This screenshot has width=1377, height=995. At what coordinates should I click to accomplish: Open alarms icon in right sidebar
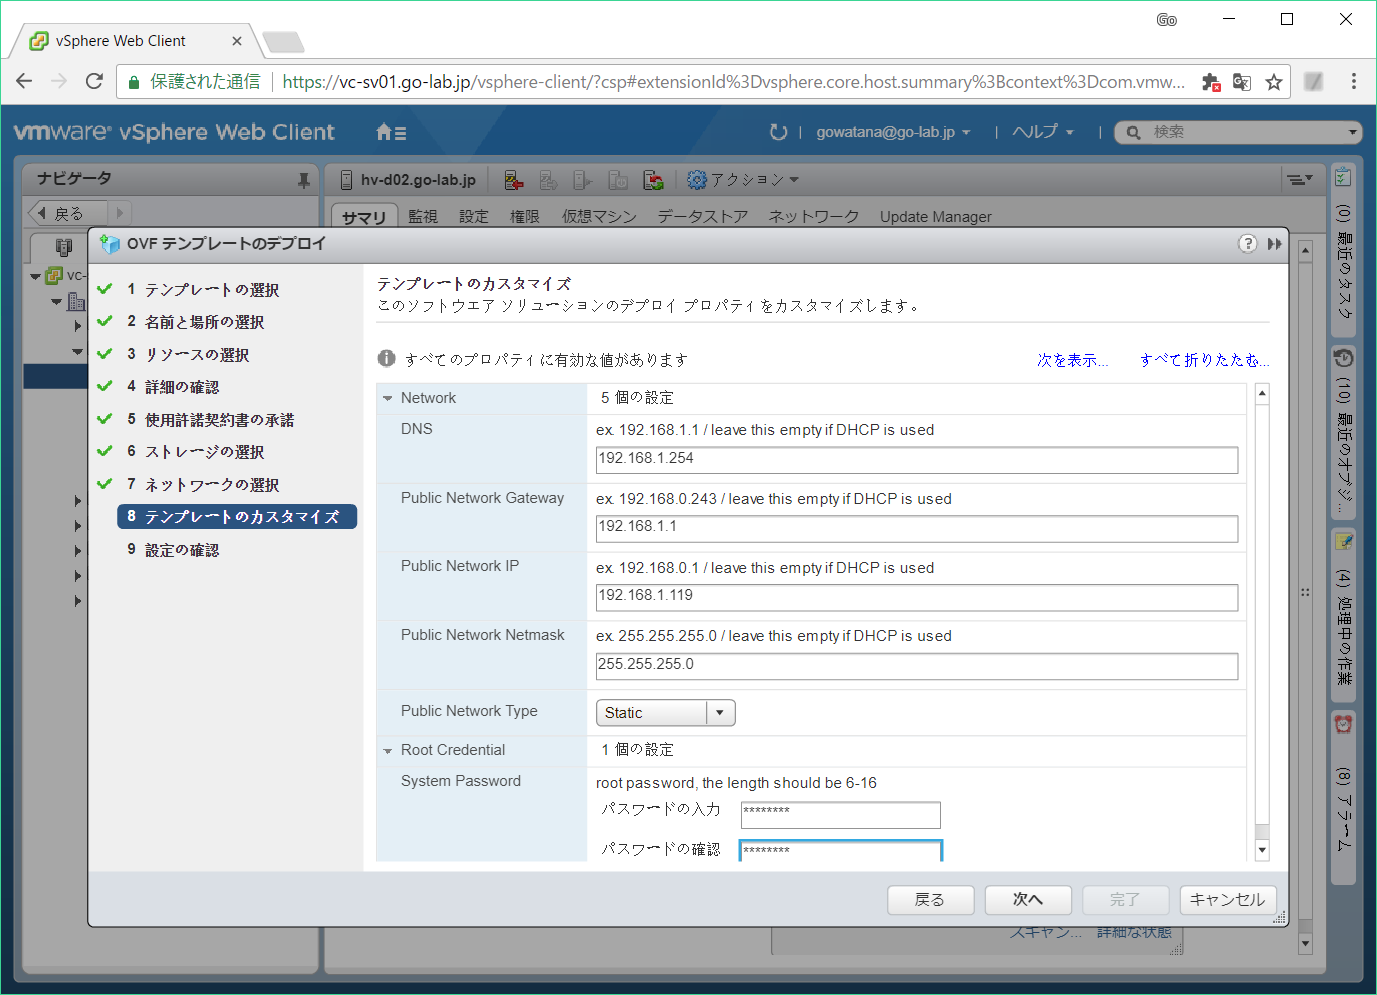1343,724
